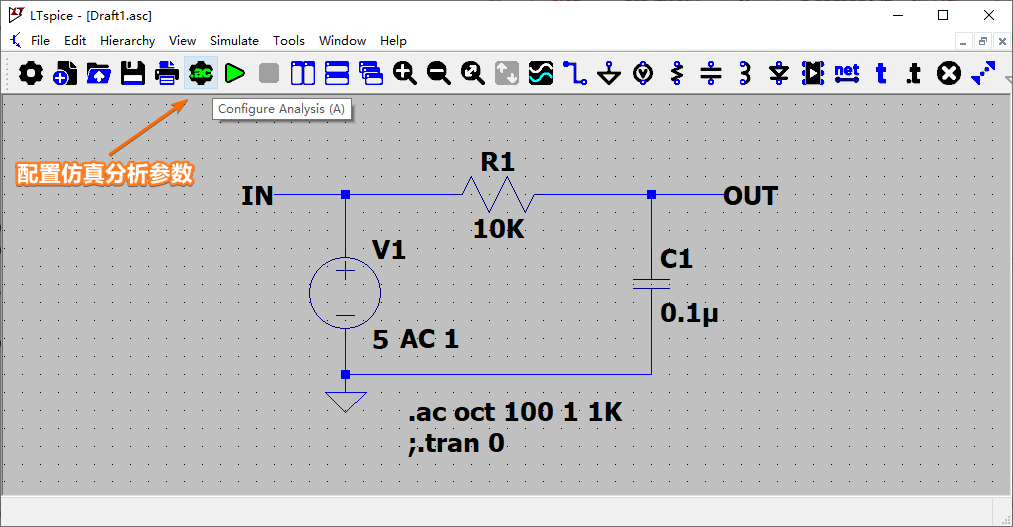Save the schematic with the floppy icon
Viewport: 1013px width, 527px height.
[133, 74]
